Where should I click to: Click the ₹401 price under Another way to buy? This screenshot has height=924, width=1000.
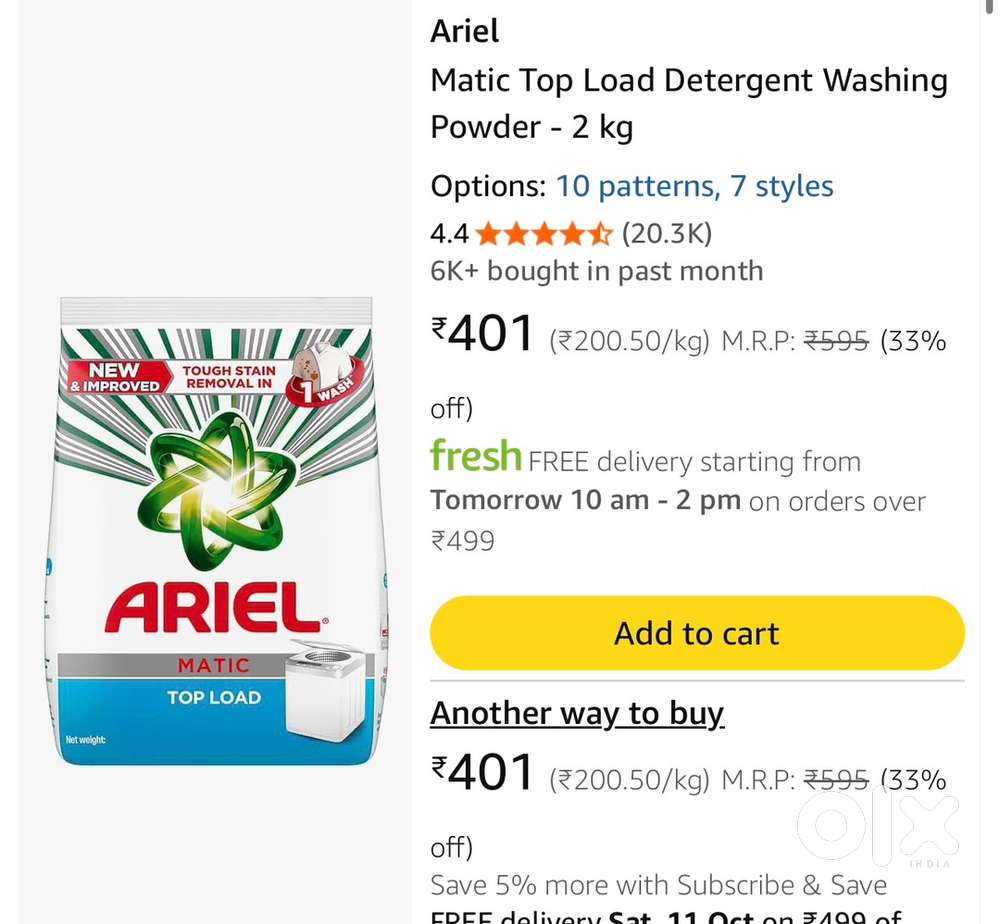pos(484,773)
